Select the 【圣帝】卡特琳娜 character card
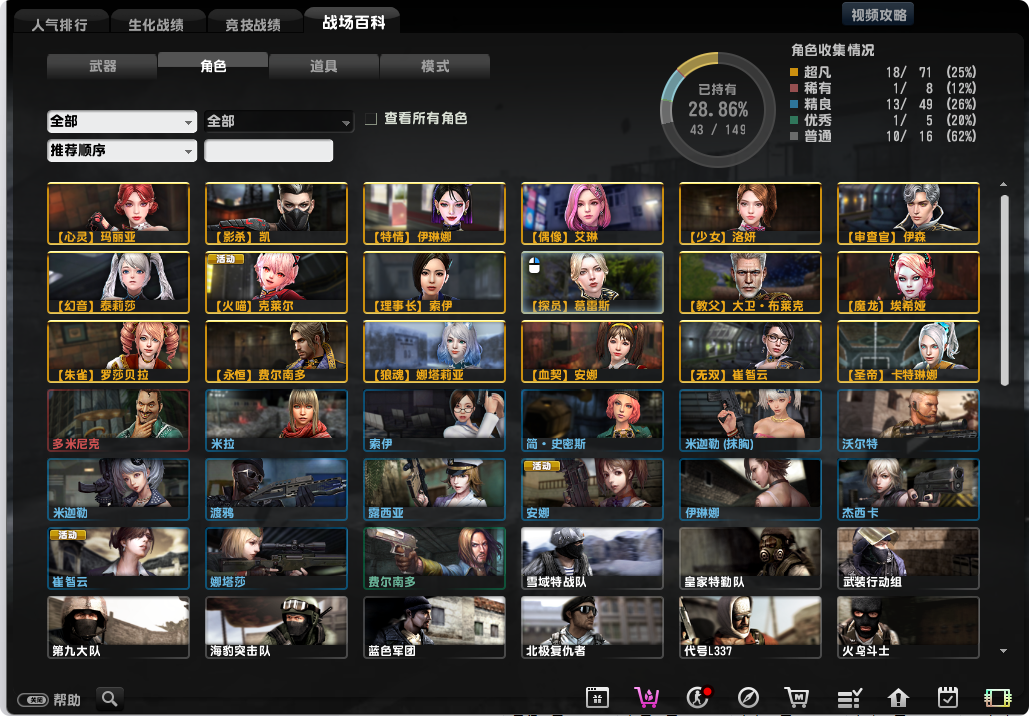 (908, 351)
